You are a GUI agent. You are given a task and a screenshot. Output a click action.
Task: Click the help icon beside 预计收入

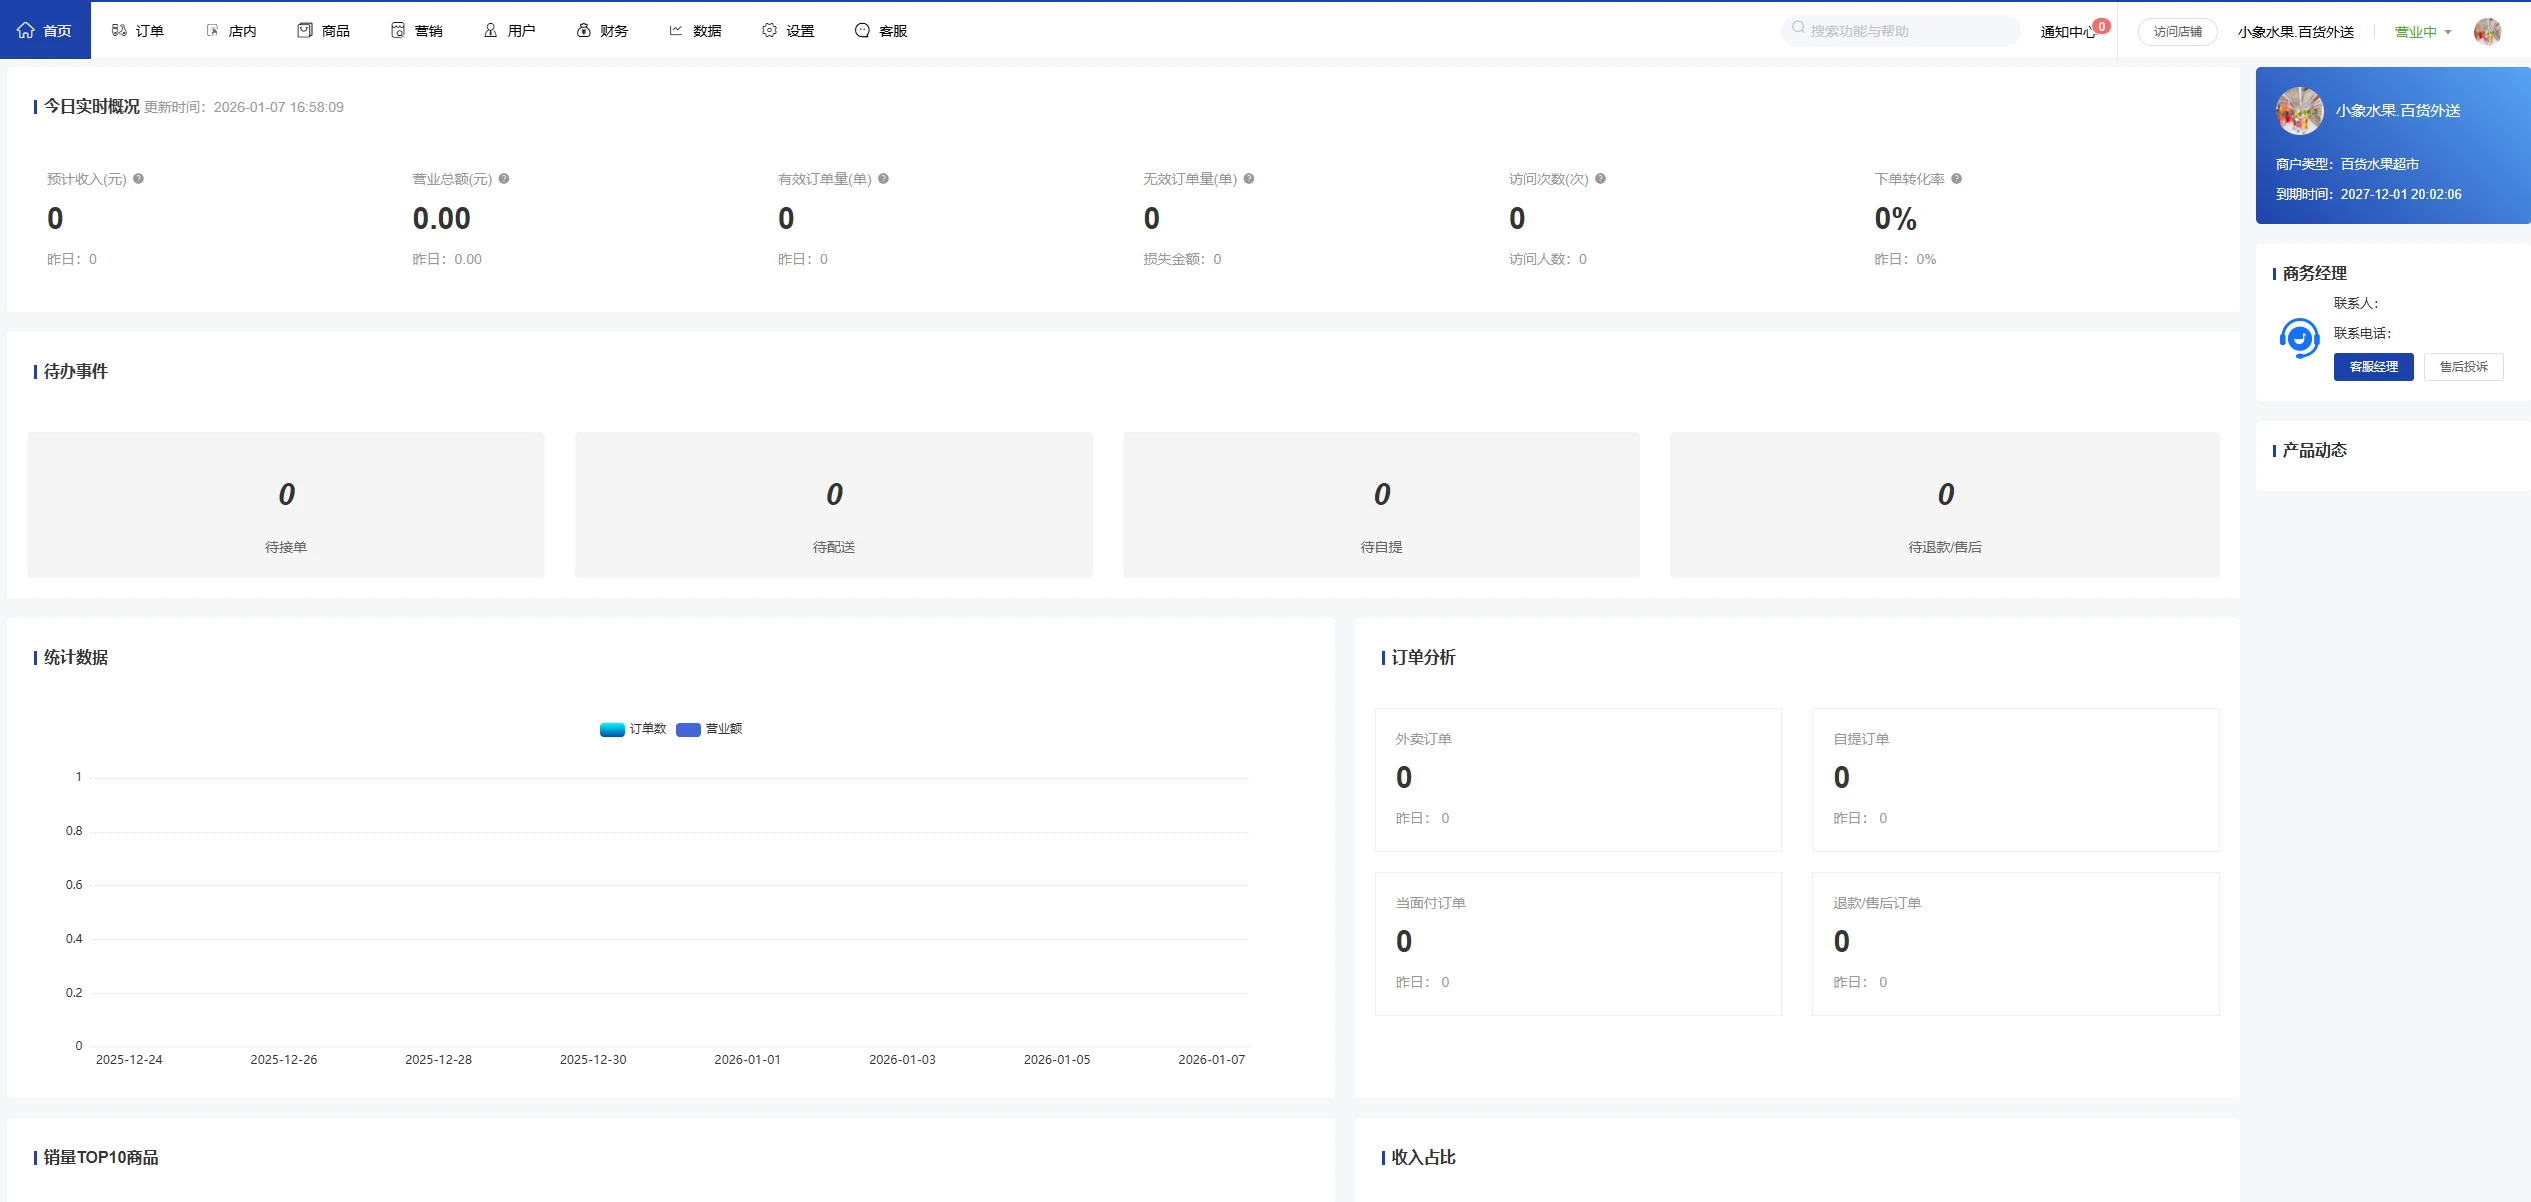click(139, 179)
